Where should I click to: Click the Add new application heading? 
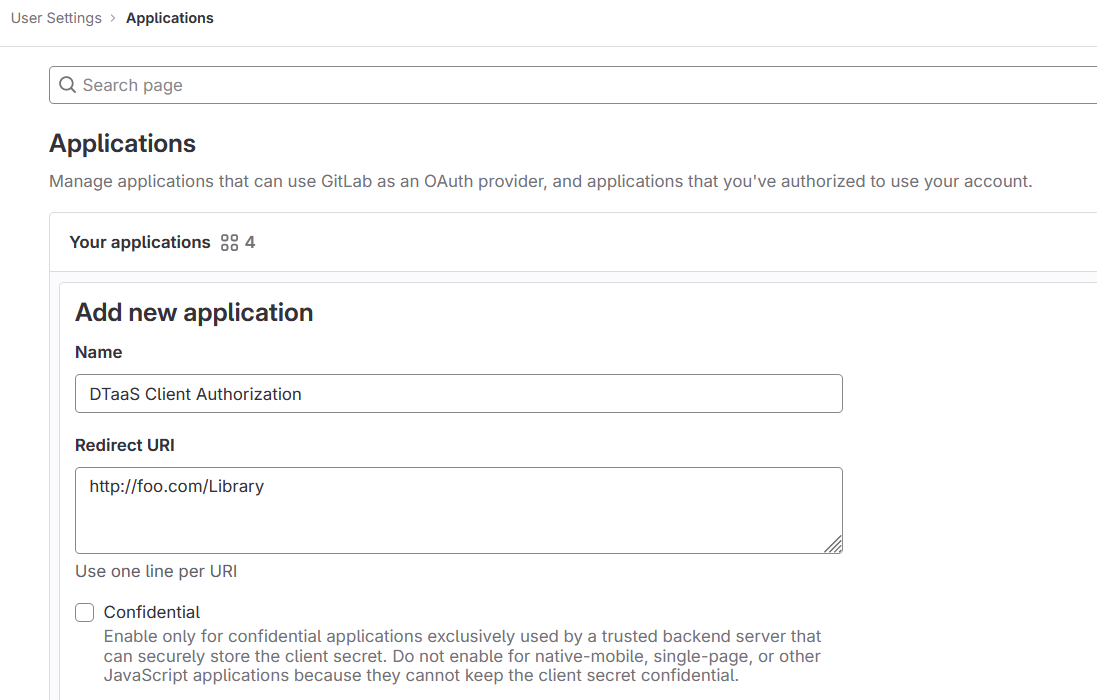194,312
